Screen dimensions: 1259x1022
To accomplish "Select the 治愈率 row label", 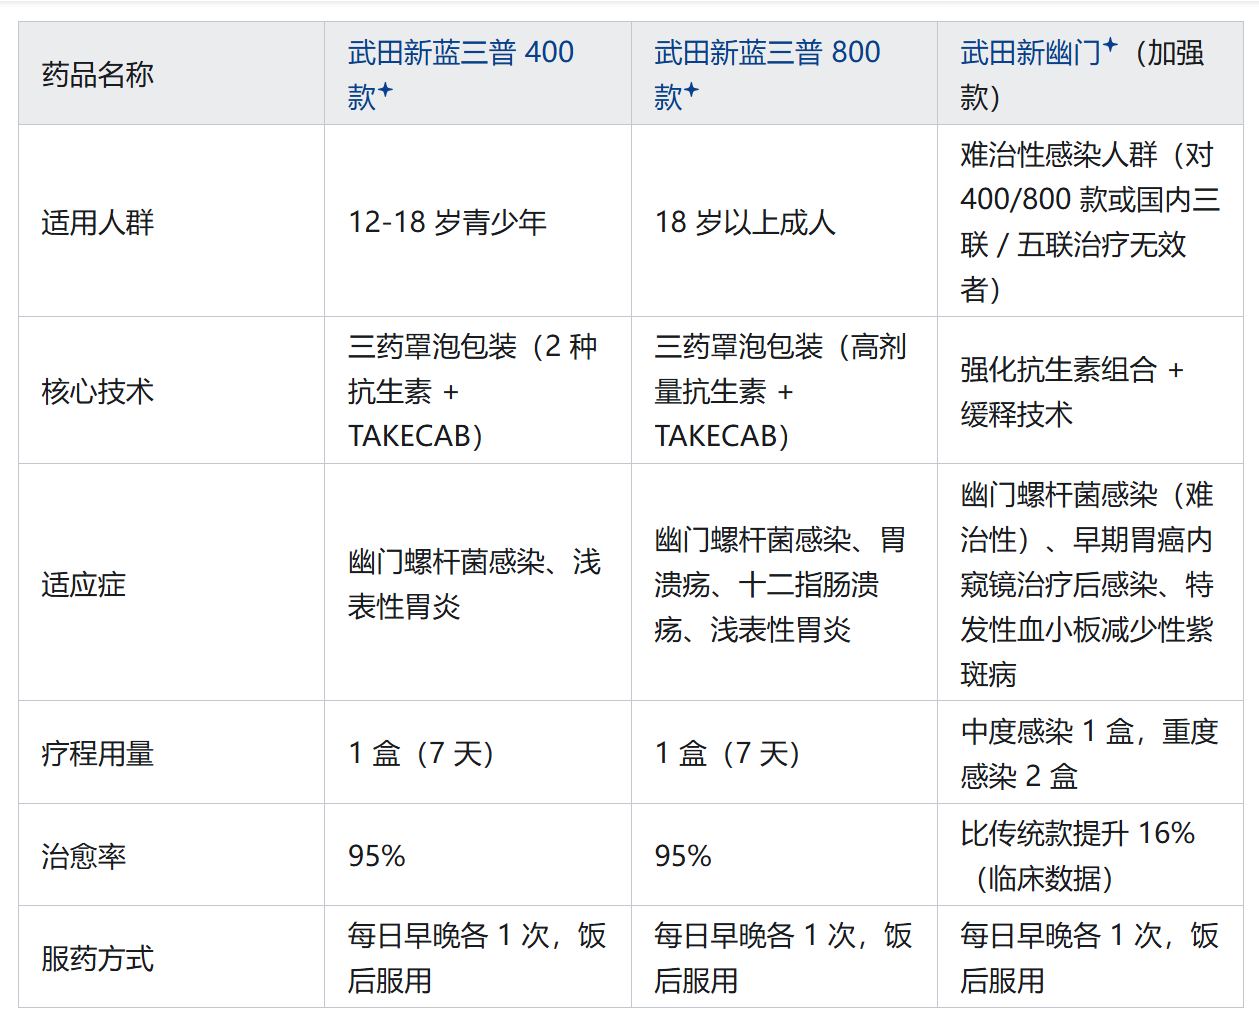I will click(x=84, y=856).
